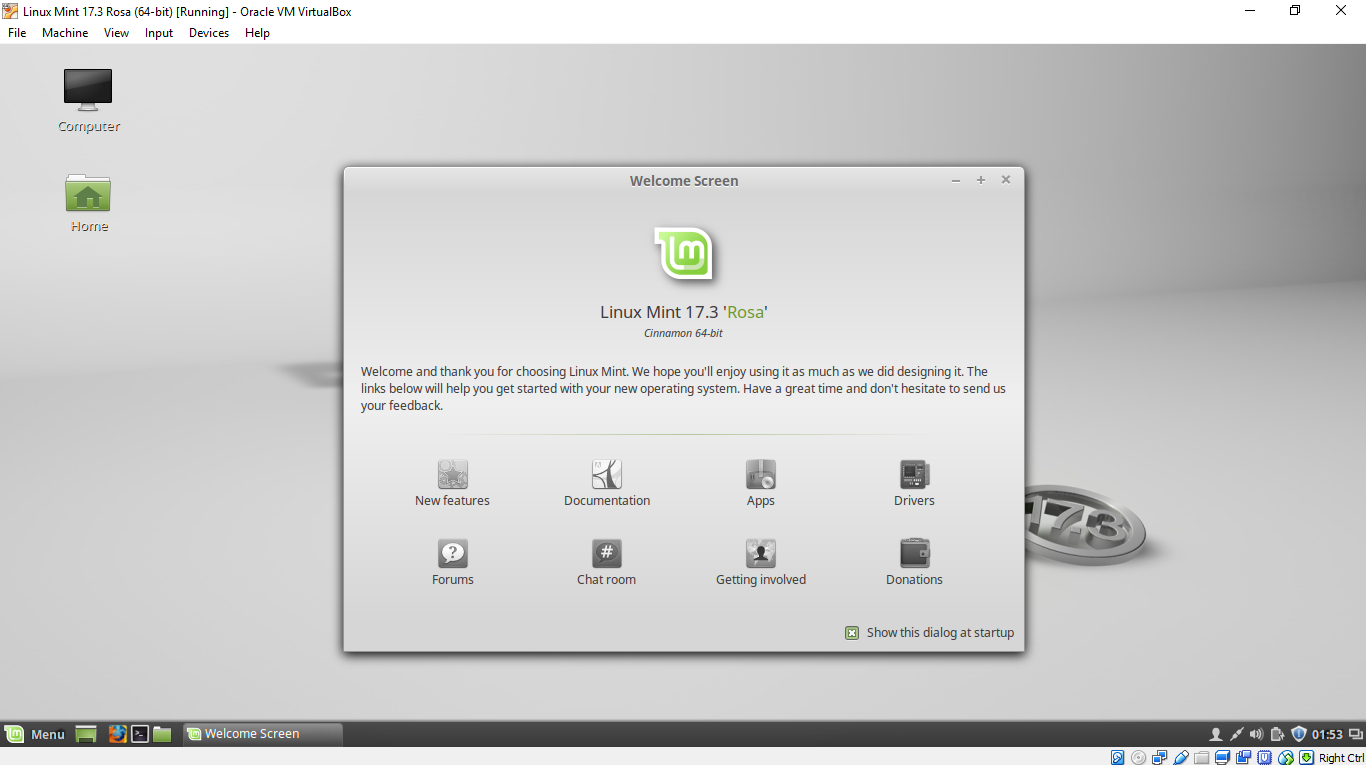The image size is (1366, 765).
Task: Launch Firefox from the panel
Action: point(118,734)
